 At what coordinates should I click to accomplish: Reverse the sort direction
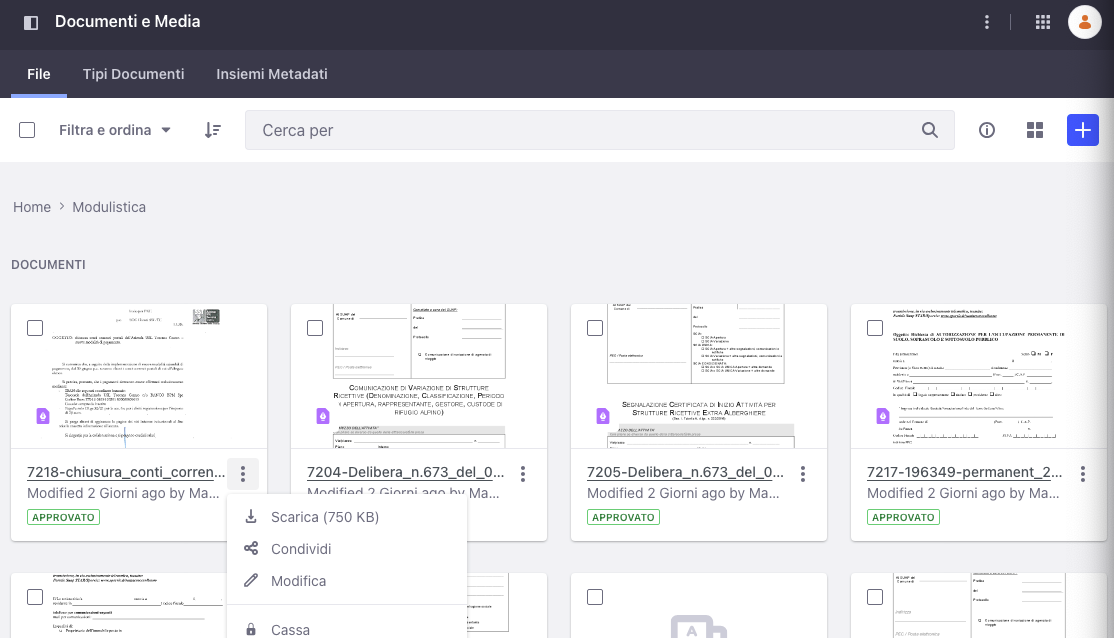(x=213, y=130)
